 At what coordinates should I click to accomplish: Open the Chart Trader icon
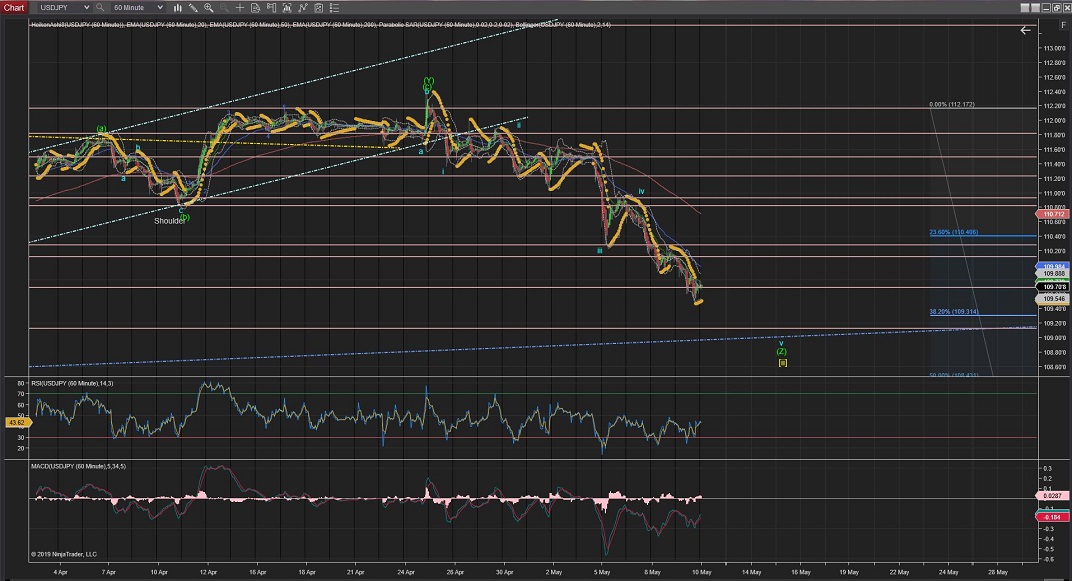coord(273,7)
